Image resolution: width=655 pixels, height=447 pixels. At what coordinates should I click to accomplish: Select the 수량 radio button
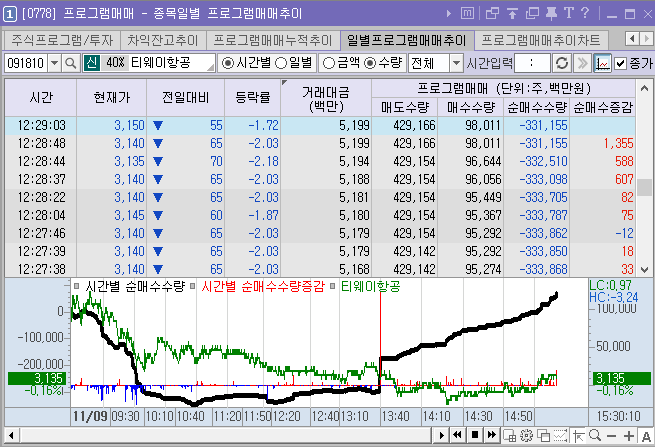point(370,63)
